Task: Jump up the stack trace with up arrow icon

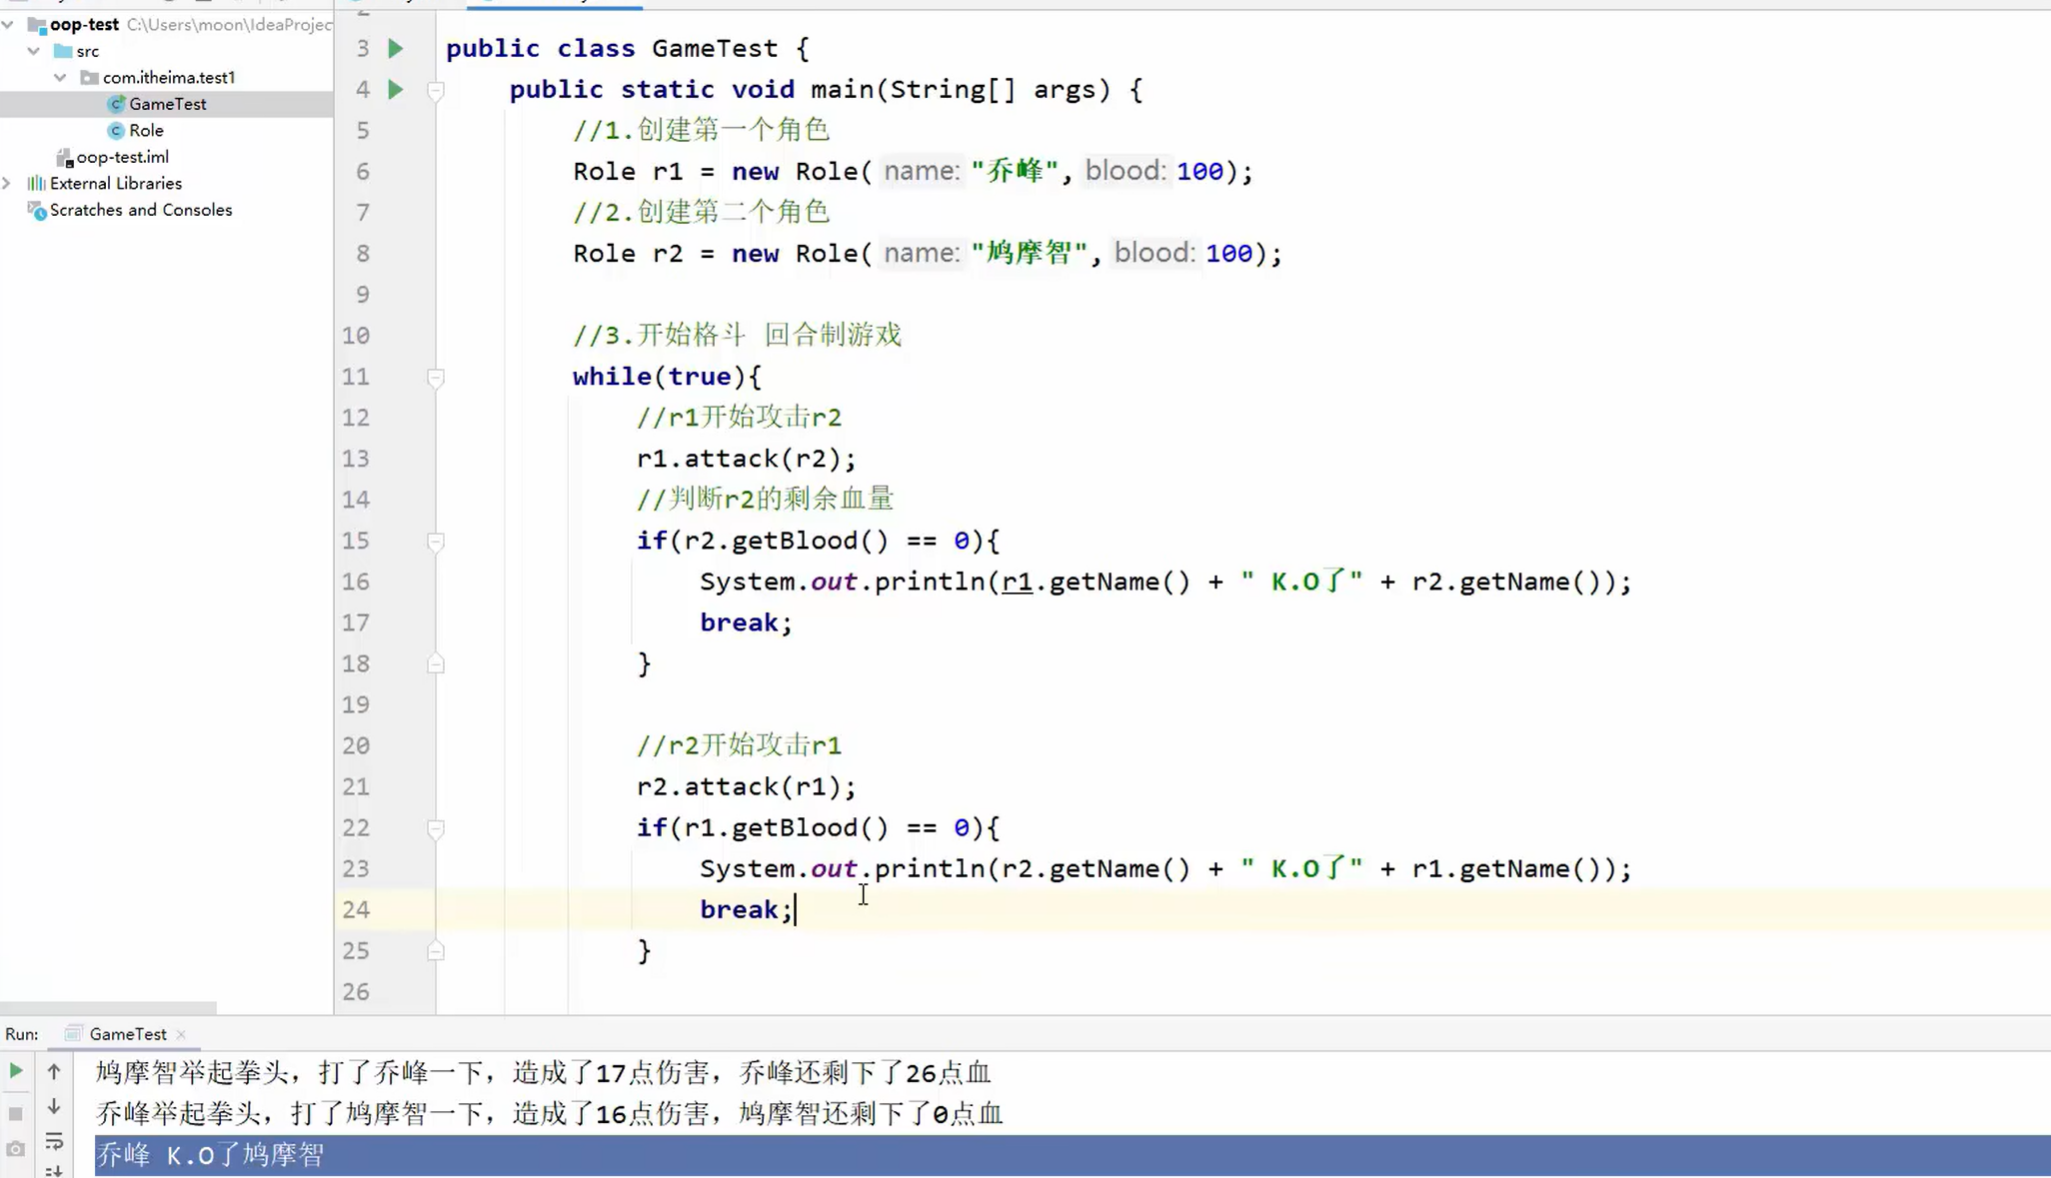Action: coord(54,1070)
